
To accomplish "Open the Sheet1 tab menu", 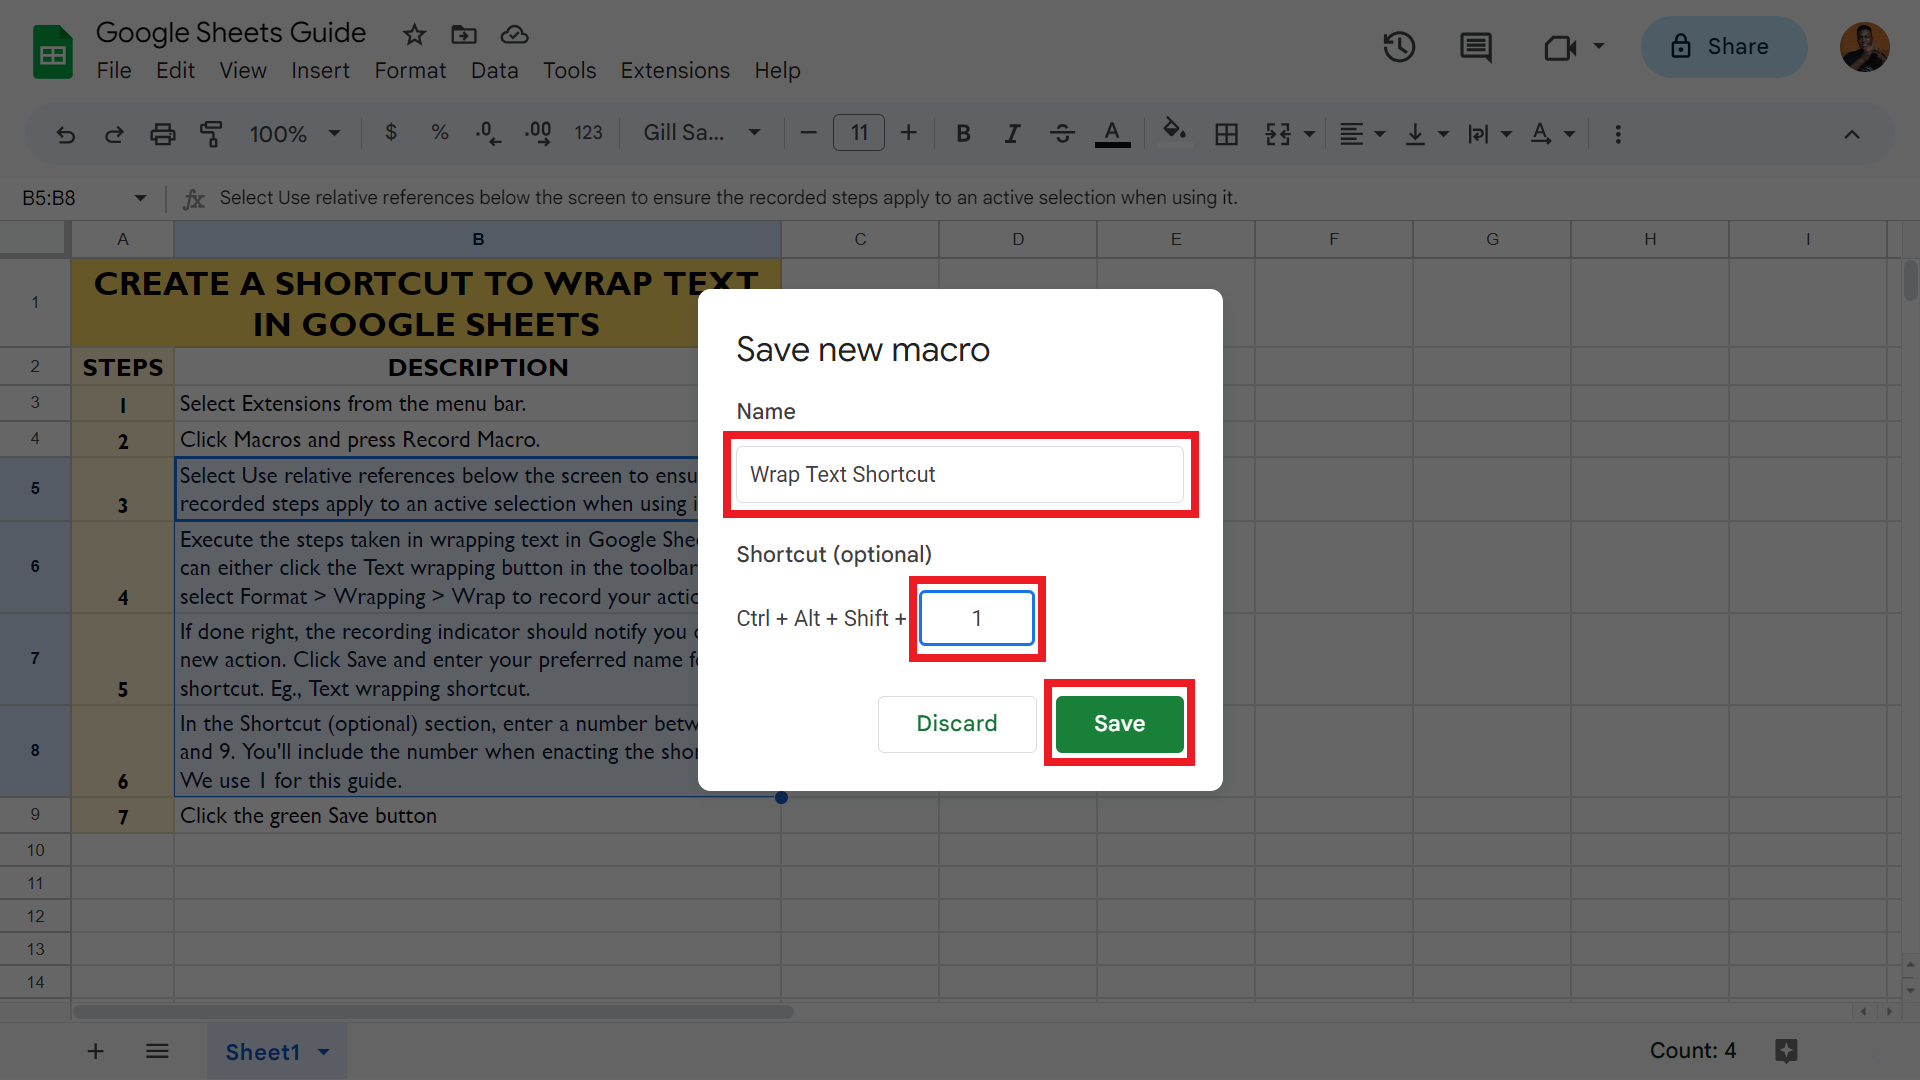I will pos(323,1051).
